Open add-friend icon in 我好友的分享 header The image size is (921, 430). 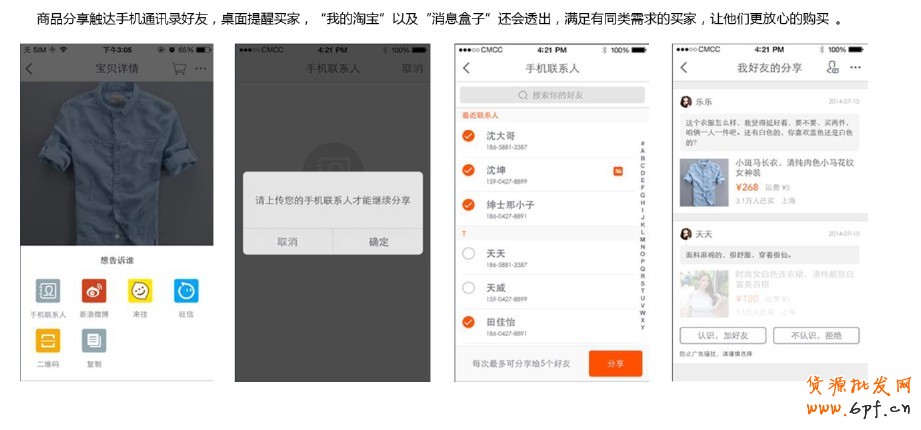point(832,68)
